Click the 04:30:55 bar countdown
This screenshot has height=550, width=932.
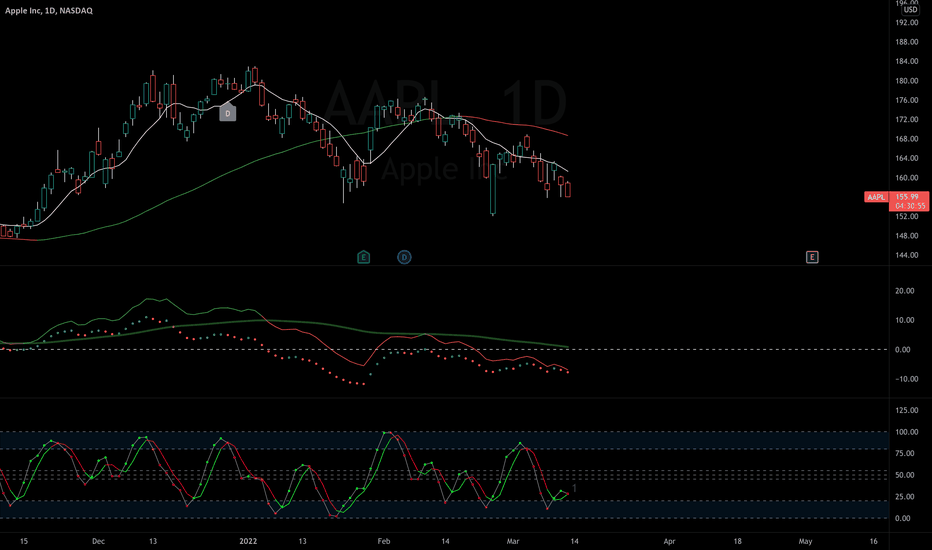tap(910, 206)
